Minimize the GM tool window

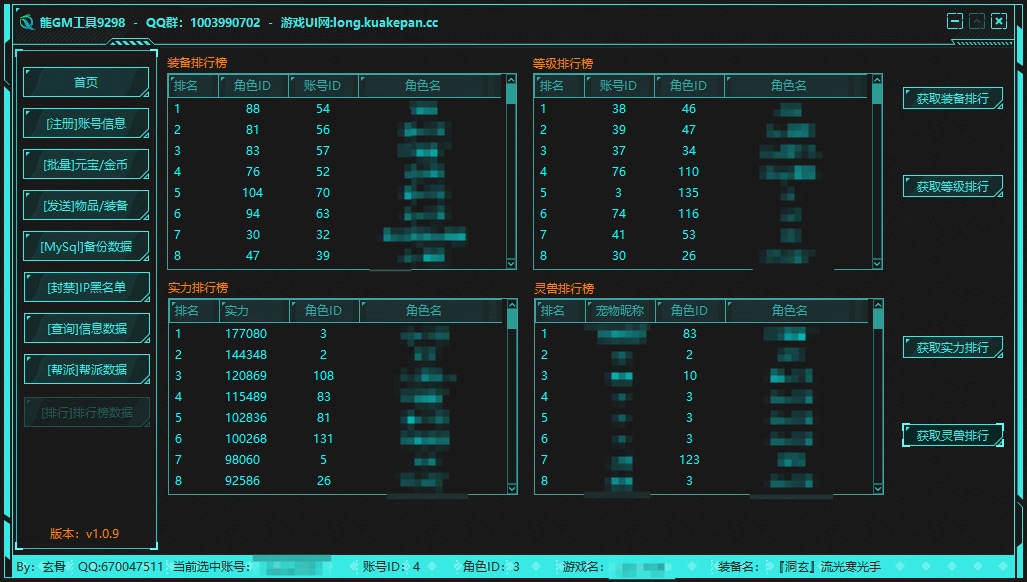[955, 21]
